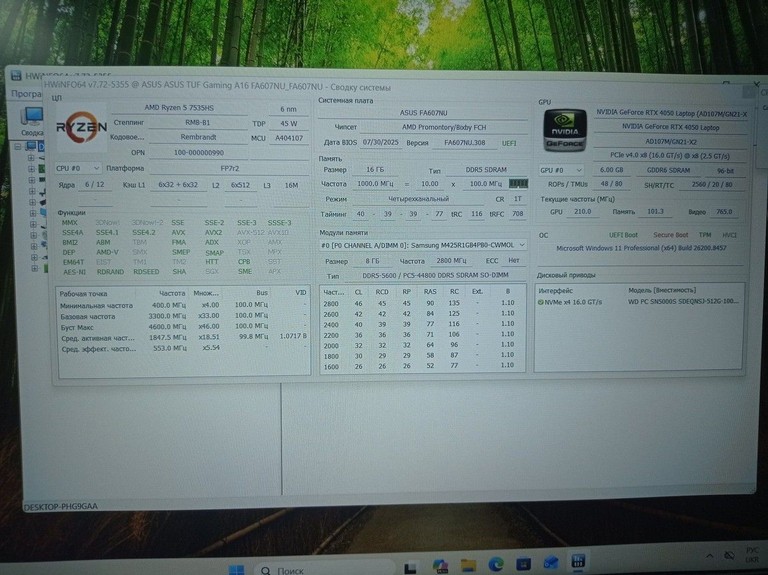Click the GPU clock value 210.0
Image resolution: width=768 pixels, height=575 pixels.
point(582,212)
